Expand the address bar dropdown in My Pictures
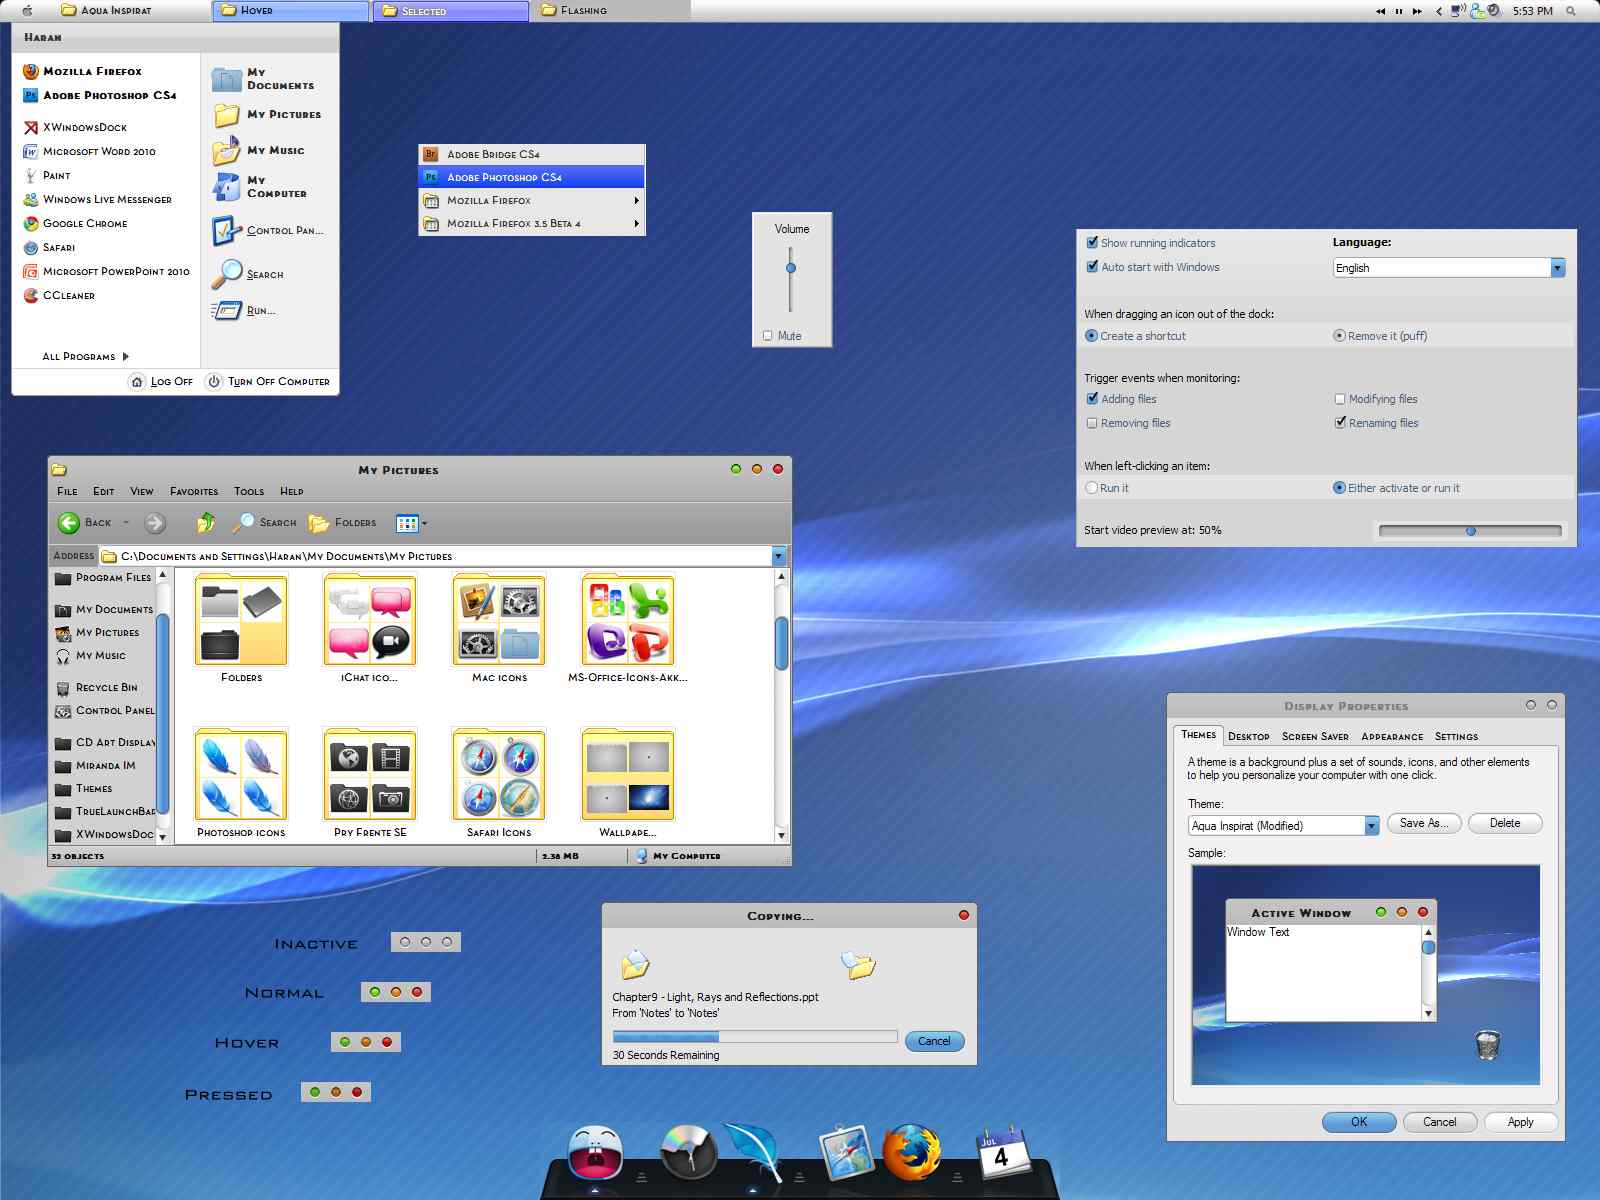 pyautogui.click(x=778, y=556)
